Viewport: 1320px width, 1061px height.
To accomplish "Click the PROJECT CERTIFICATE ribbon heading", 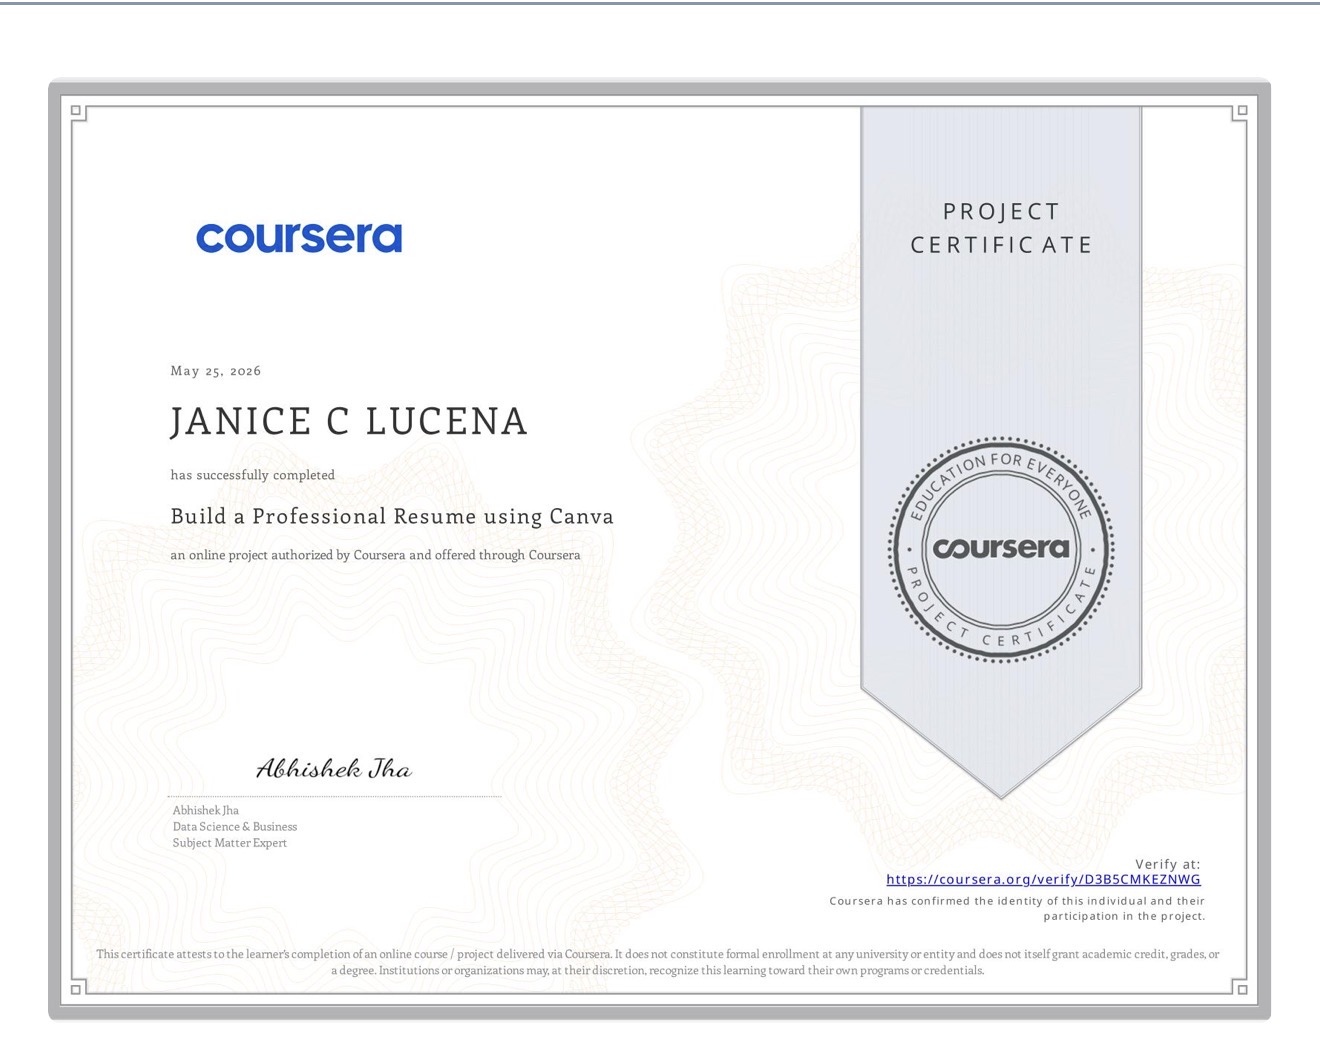I will coord(1001,228).
